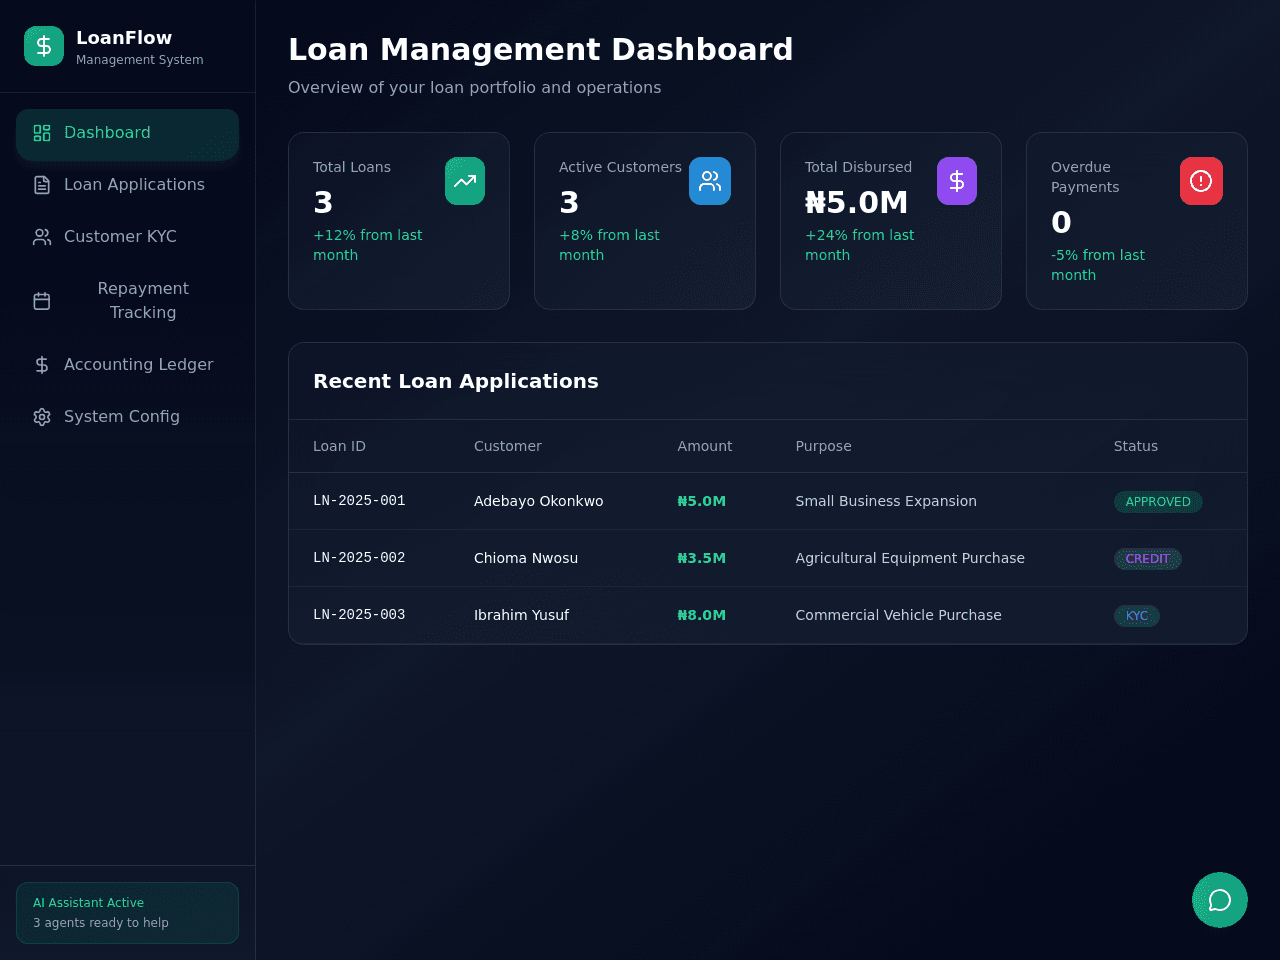Click purpose Agricultural Equipment Purchase

click(910, 558)
